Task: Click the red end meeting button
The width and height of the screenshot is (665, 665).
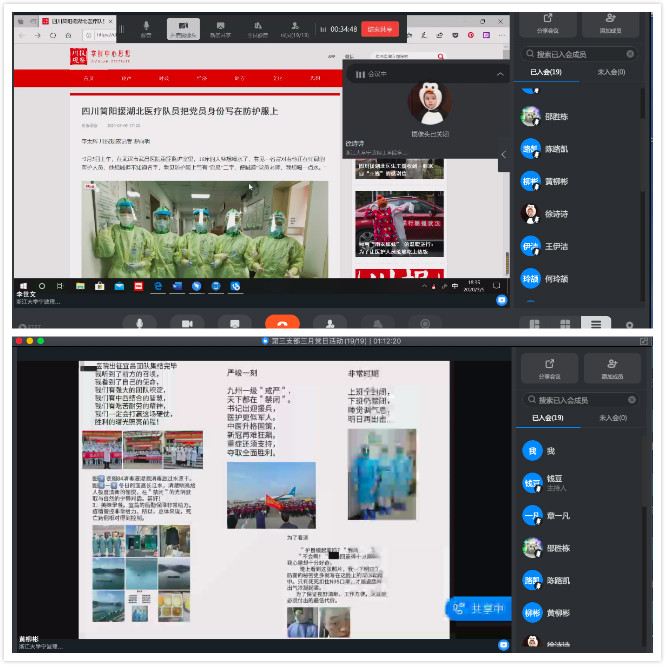Action: point(379,29)
